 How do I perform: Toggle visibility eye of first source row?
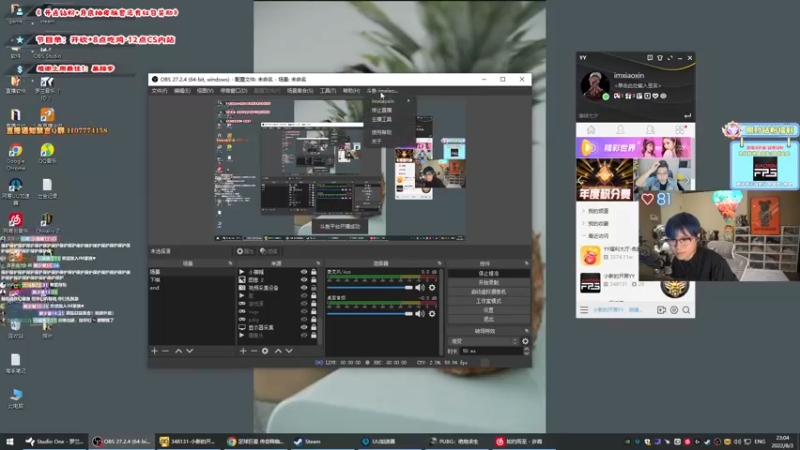304,272
